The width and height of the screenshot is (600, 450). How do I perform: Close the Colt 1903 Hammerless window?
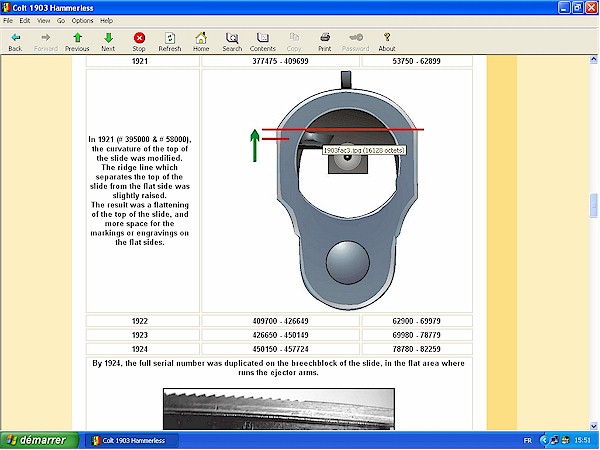pos(592,8)
